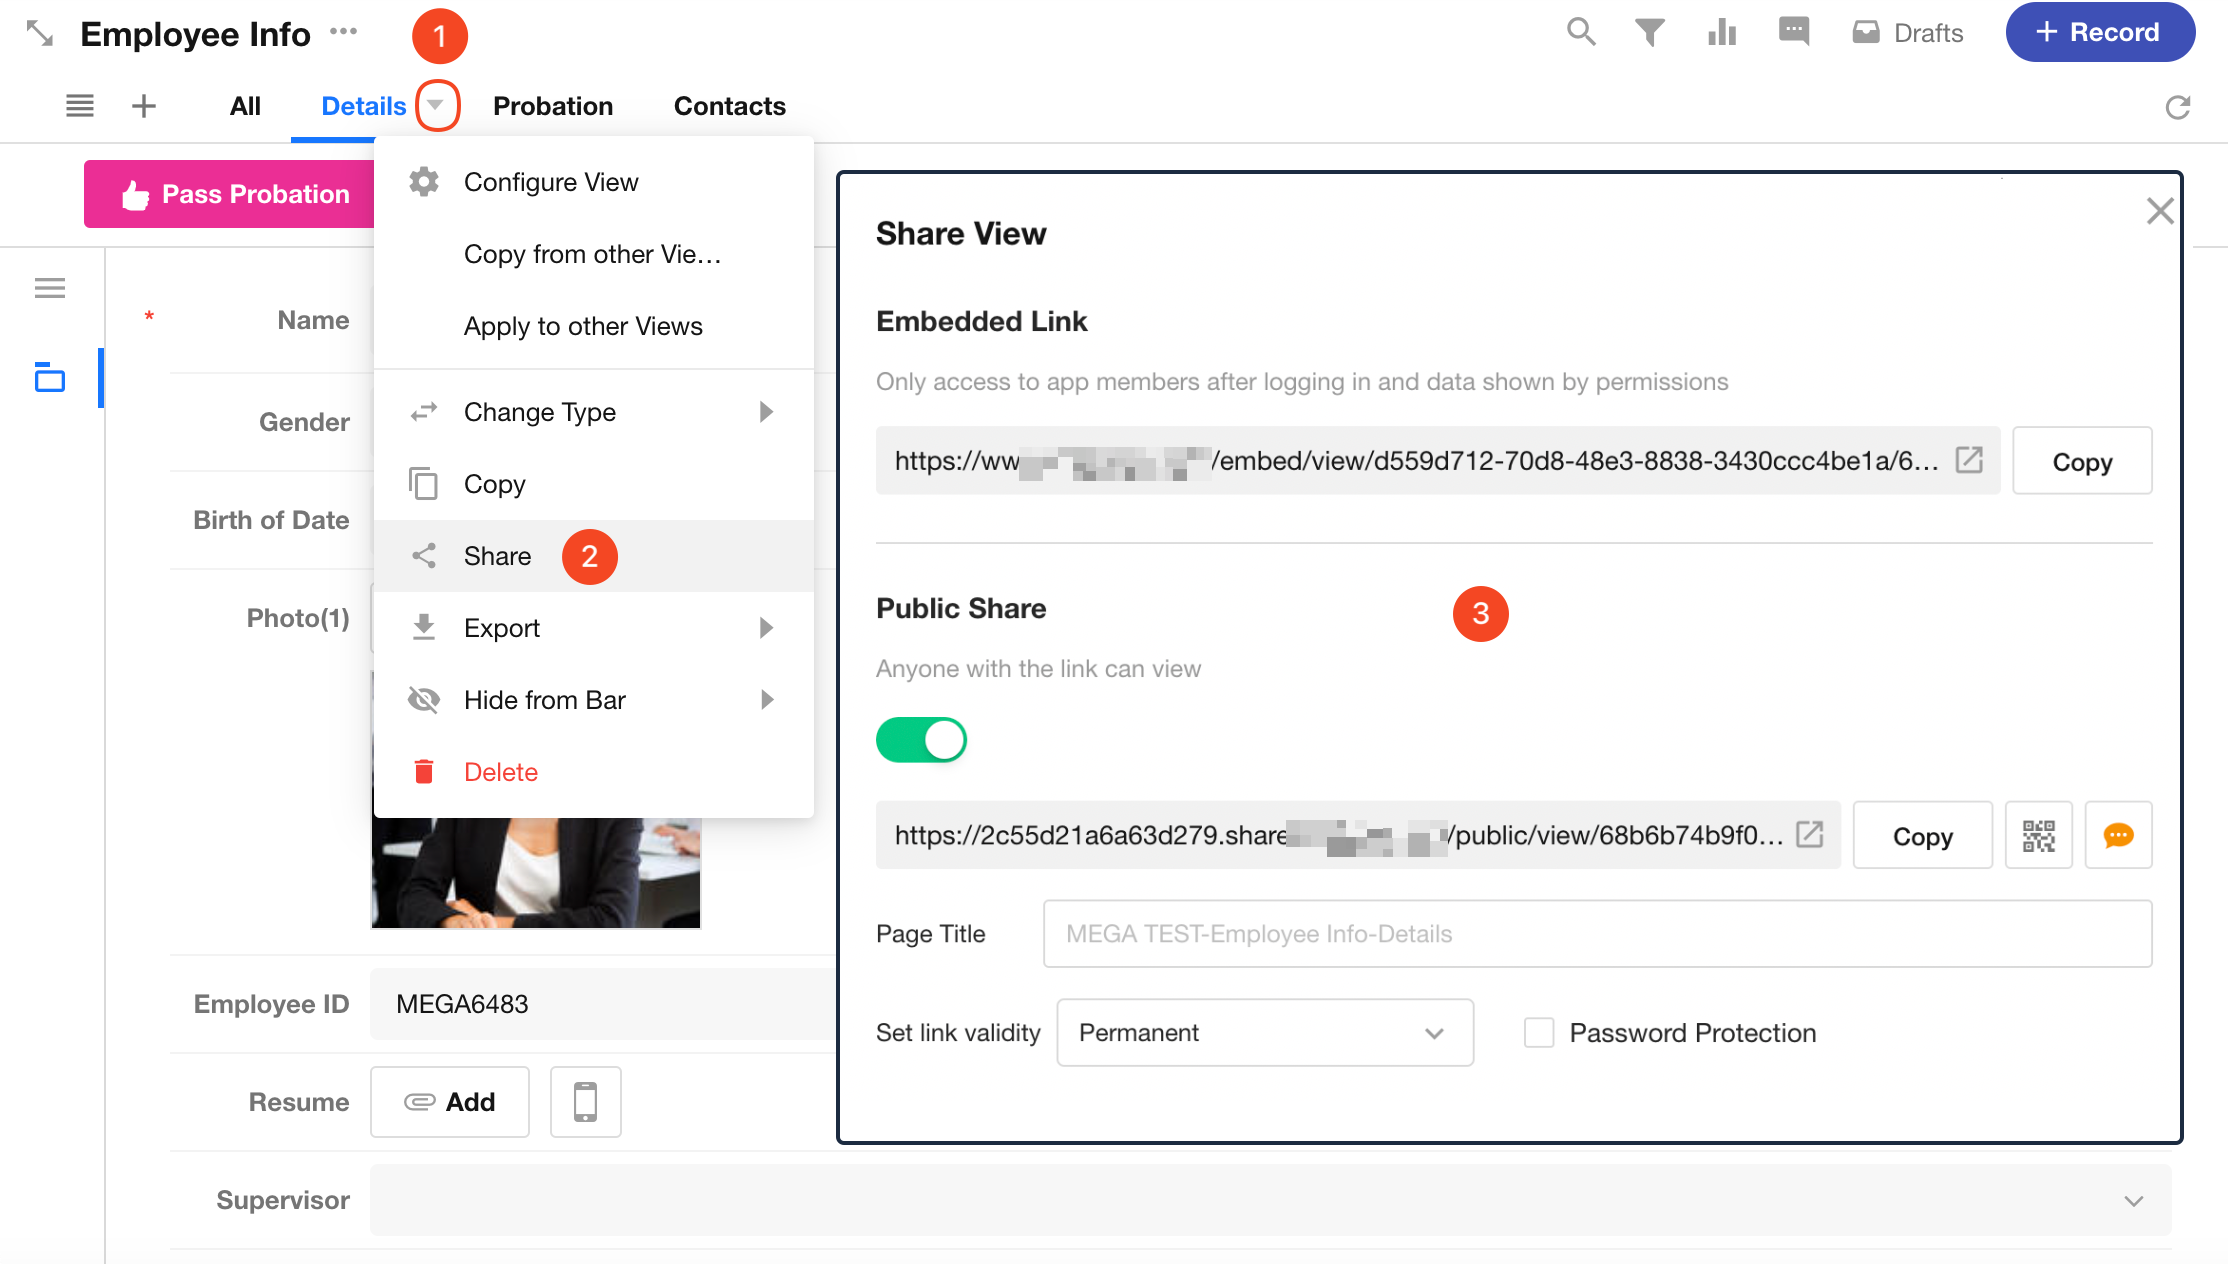Click the orange chat share icon
Image resolution: width=2228 pixels, height=1264 pixels.
pyautogui.click(x=2118, y=835)
